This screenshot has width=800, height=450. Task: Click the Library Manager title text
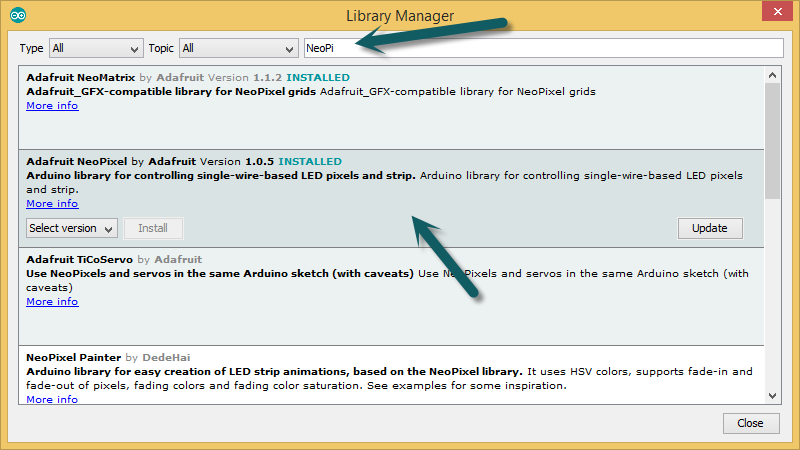(400, 16)
